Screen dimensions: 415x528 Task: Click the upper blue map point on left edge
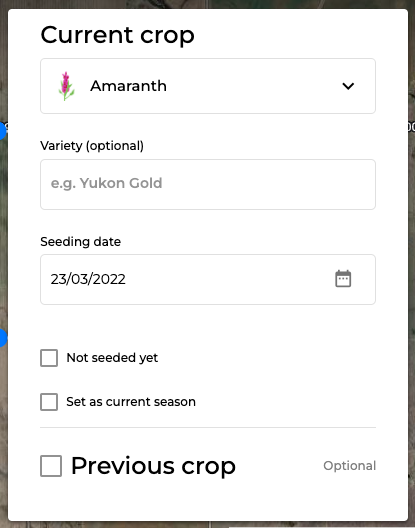[2, 131]
